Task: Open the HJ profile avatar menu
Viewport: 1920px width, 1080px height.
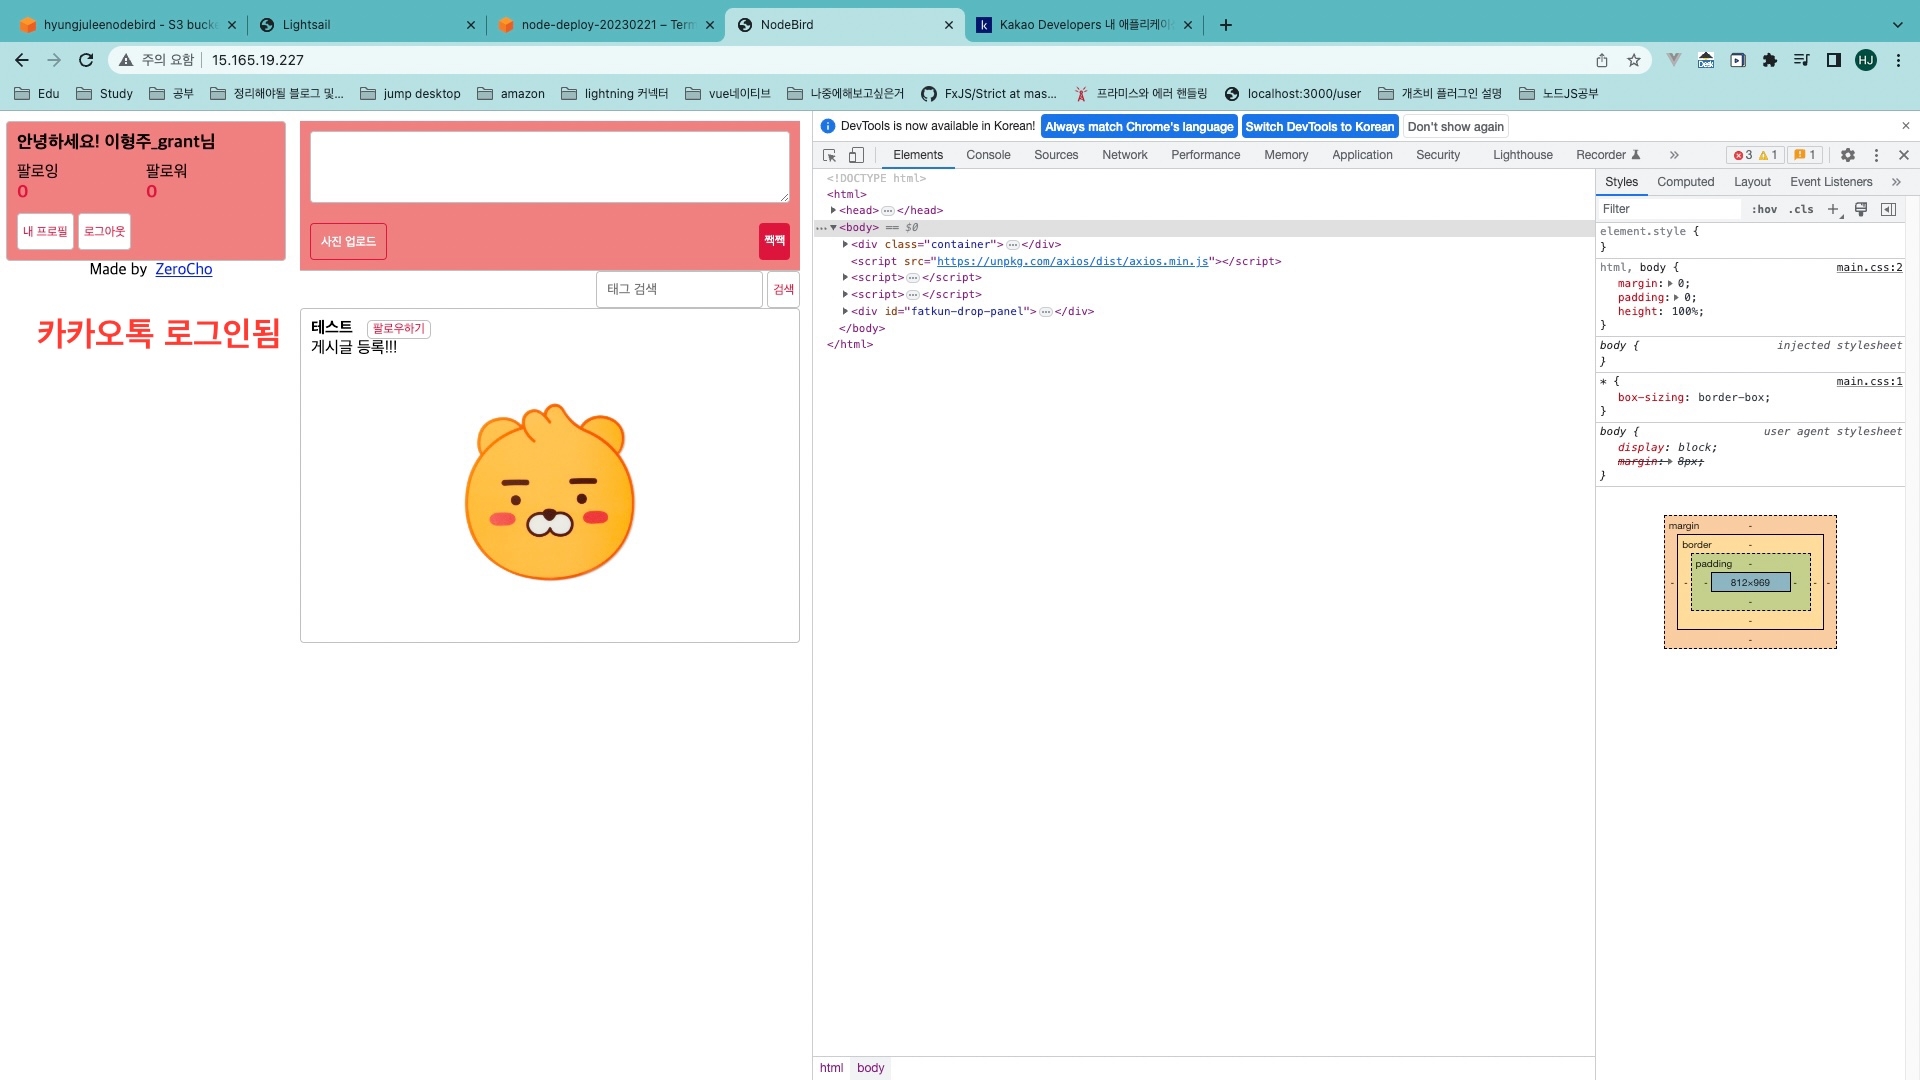Action: [1866, 60]
